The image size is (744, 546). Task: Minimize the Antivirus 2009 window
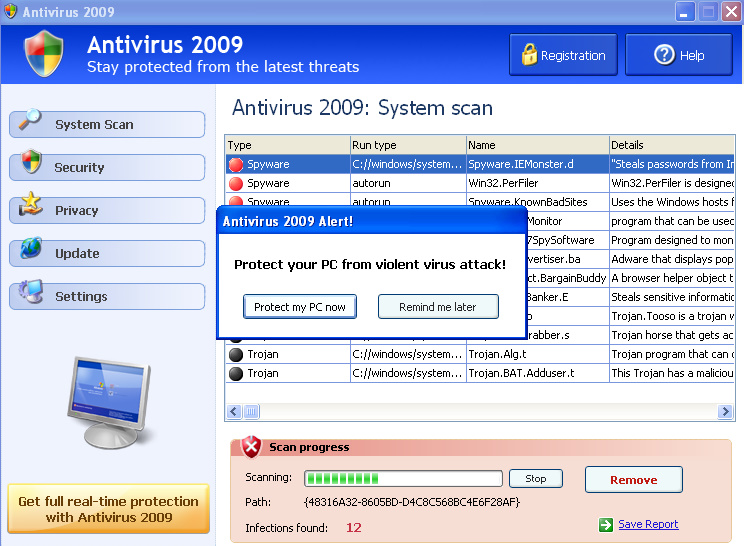685,12
